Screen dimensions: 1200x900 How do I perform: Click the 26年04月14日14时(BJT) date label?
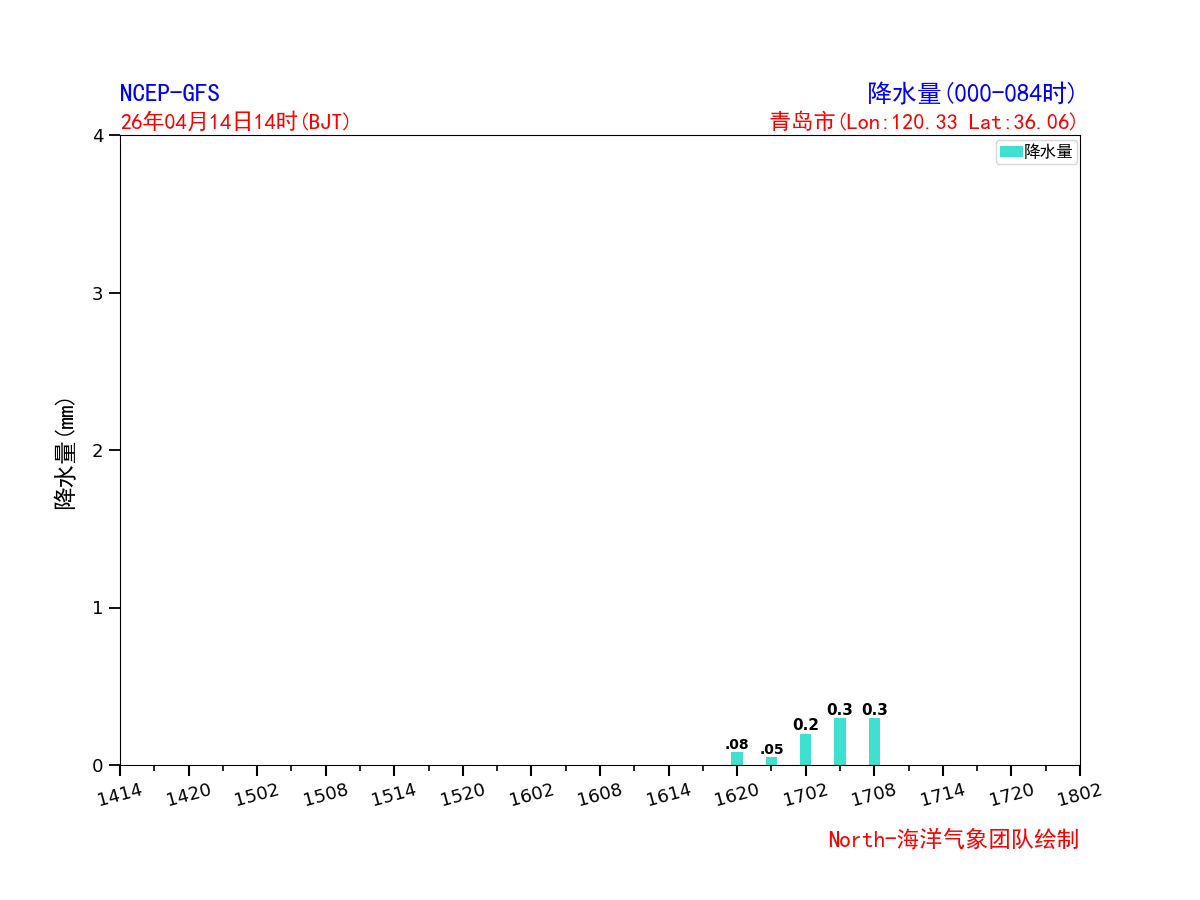point(235,122)
